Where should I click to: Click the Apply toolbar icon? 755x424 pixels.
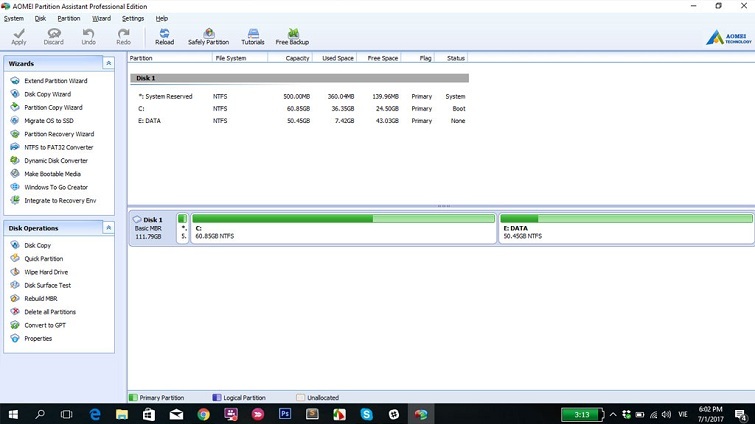click(x=19, y=36)
